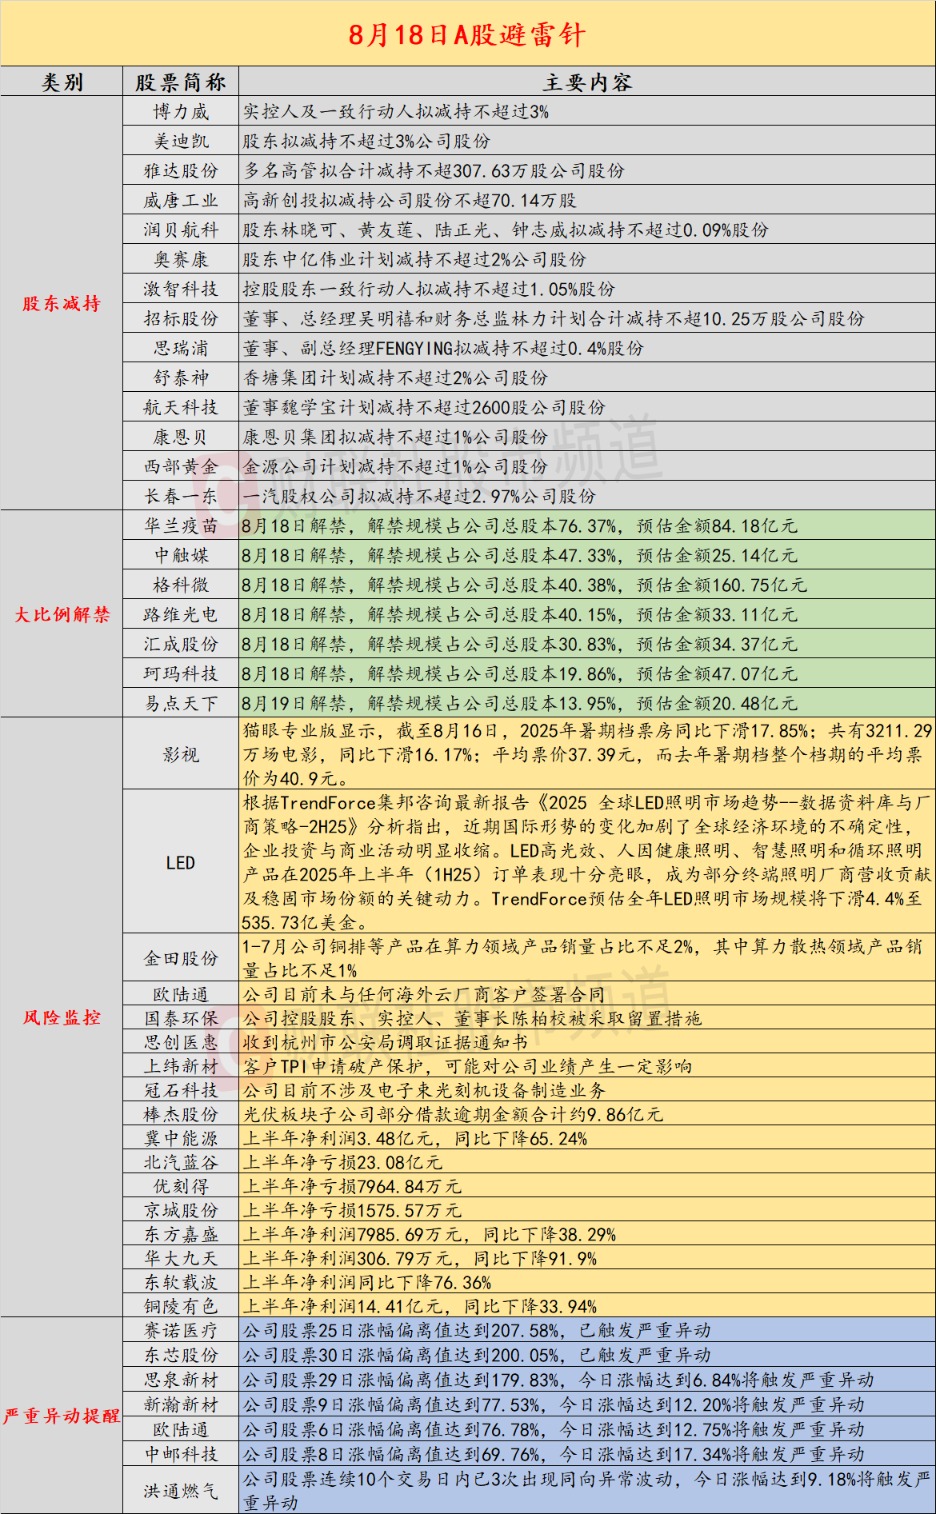Screen dimensions: 936x1514
Task: Select the 长春一东 reduction description
Action: pos(420,495)
